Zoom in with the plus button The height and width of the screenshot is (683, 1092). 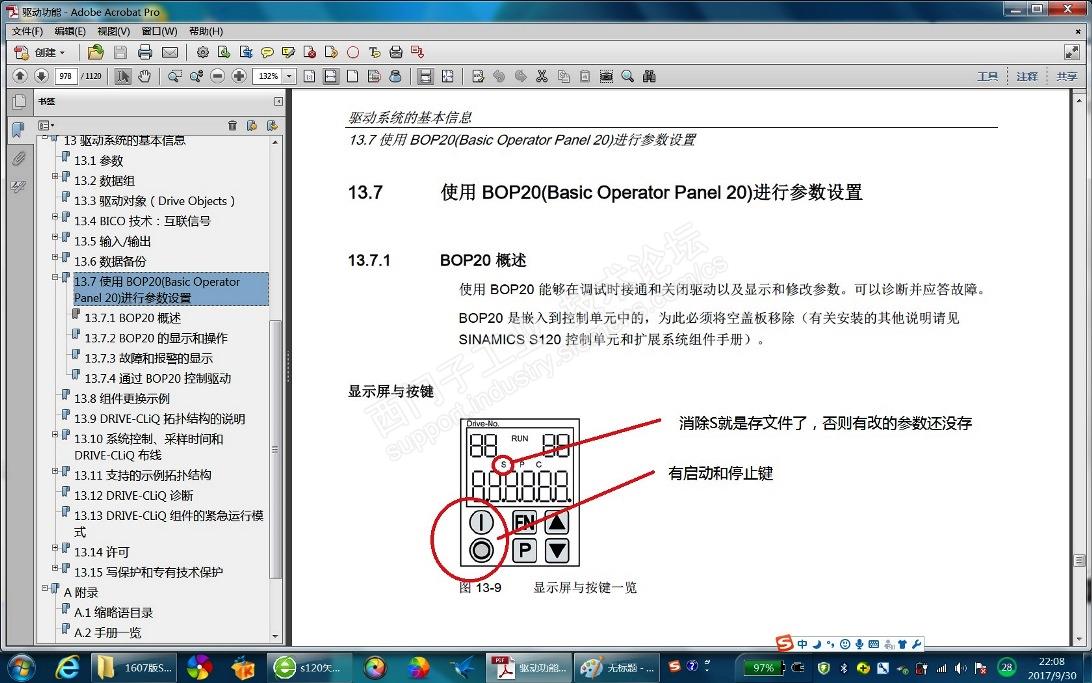[x=239, y=76]
